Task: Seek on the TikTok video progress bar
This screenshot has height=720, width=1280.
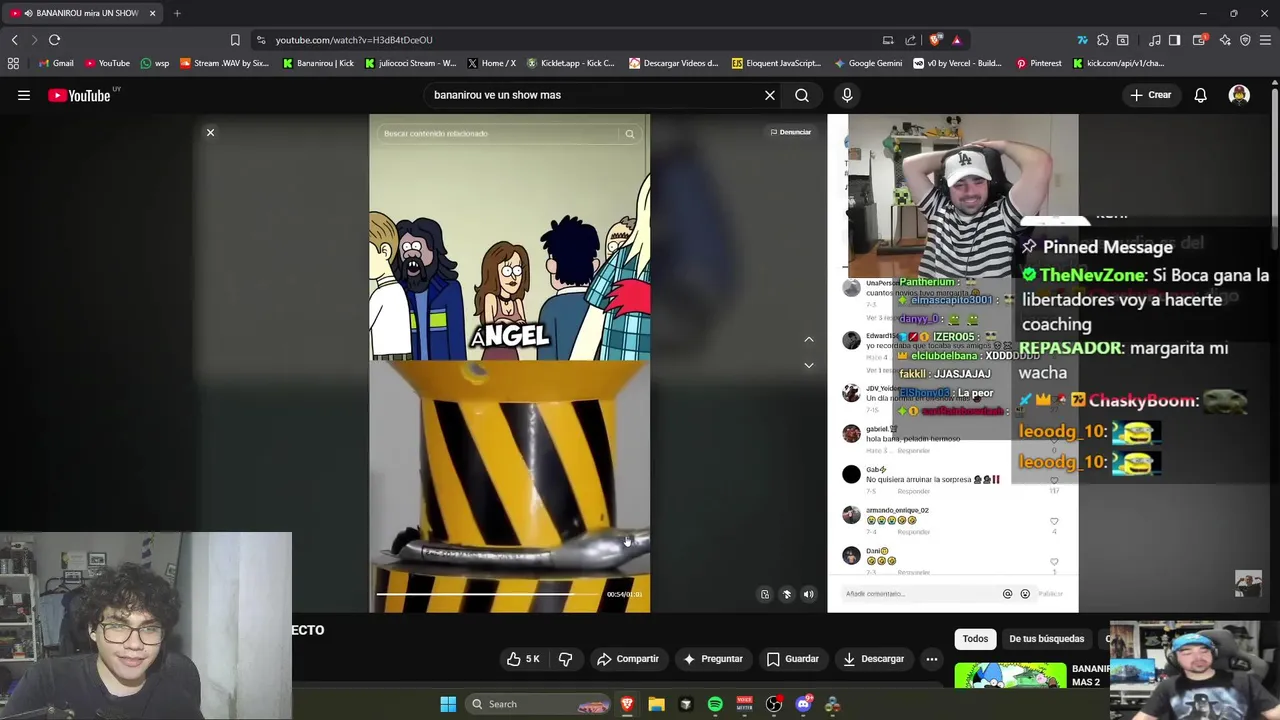Action: click(x=490, y=594)
